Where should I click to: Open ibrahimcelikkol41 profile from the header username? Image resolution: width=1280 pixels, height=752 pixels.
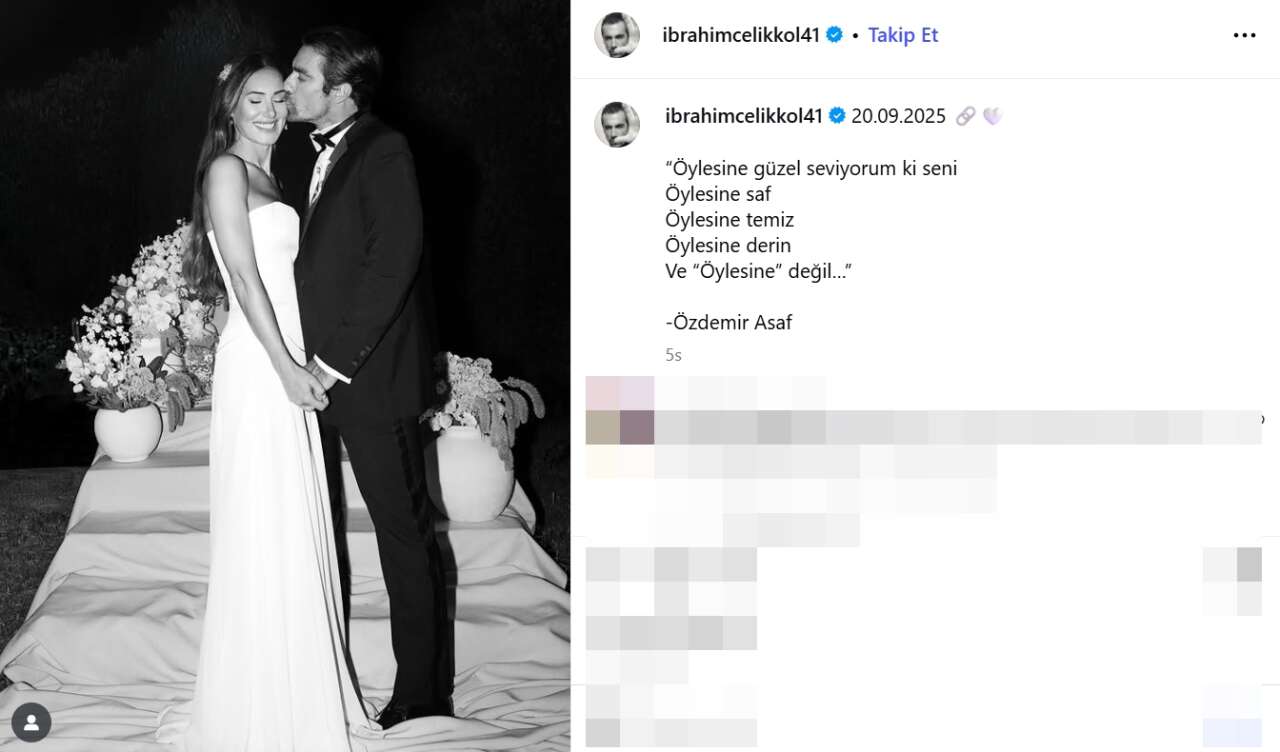741,35
